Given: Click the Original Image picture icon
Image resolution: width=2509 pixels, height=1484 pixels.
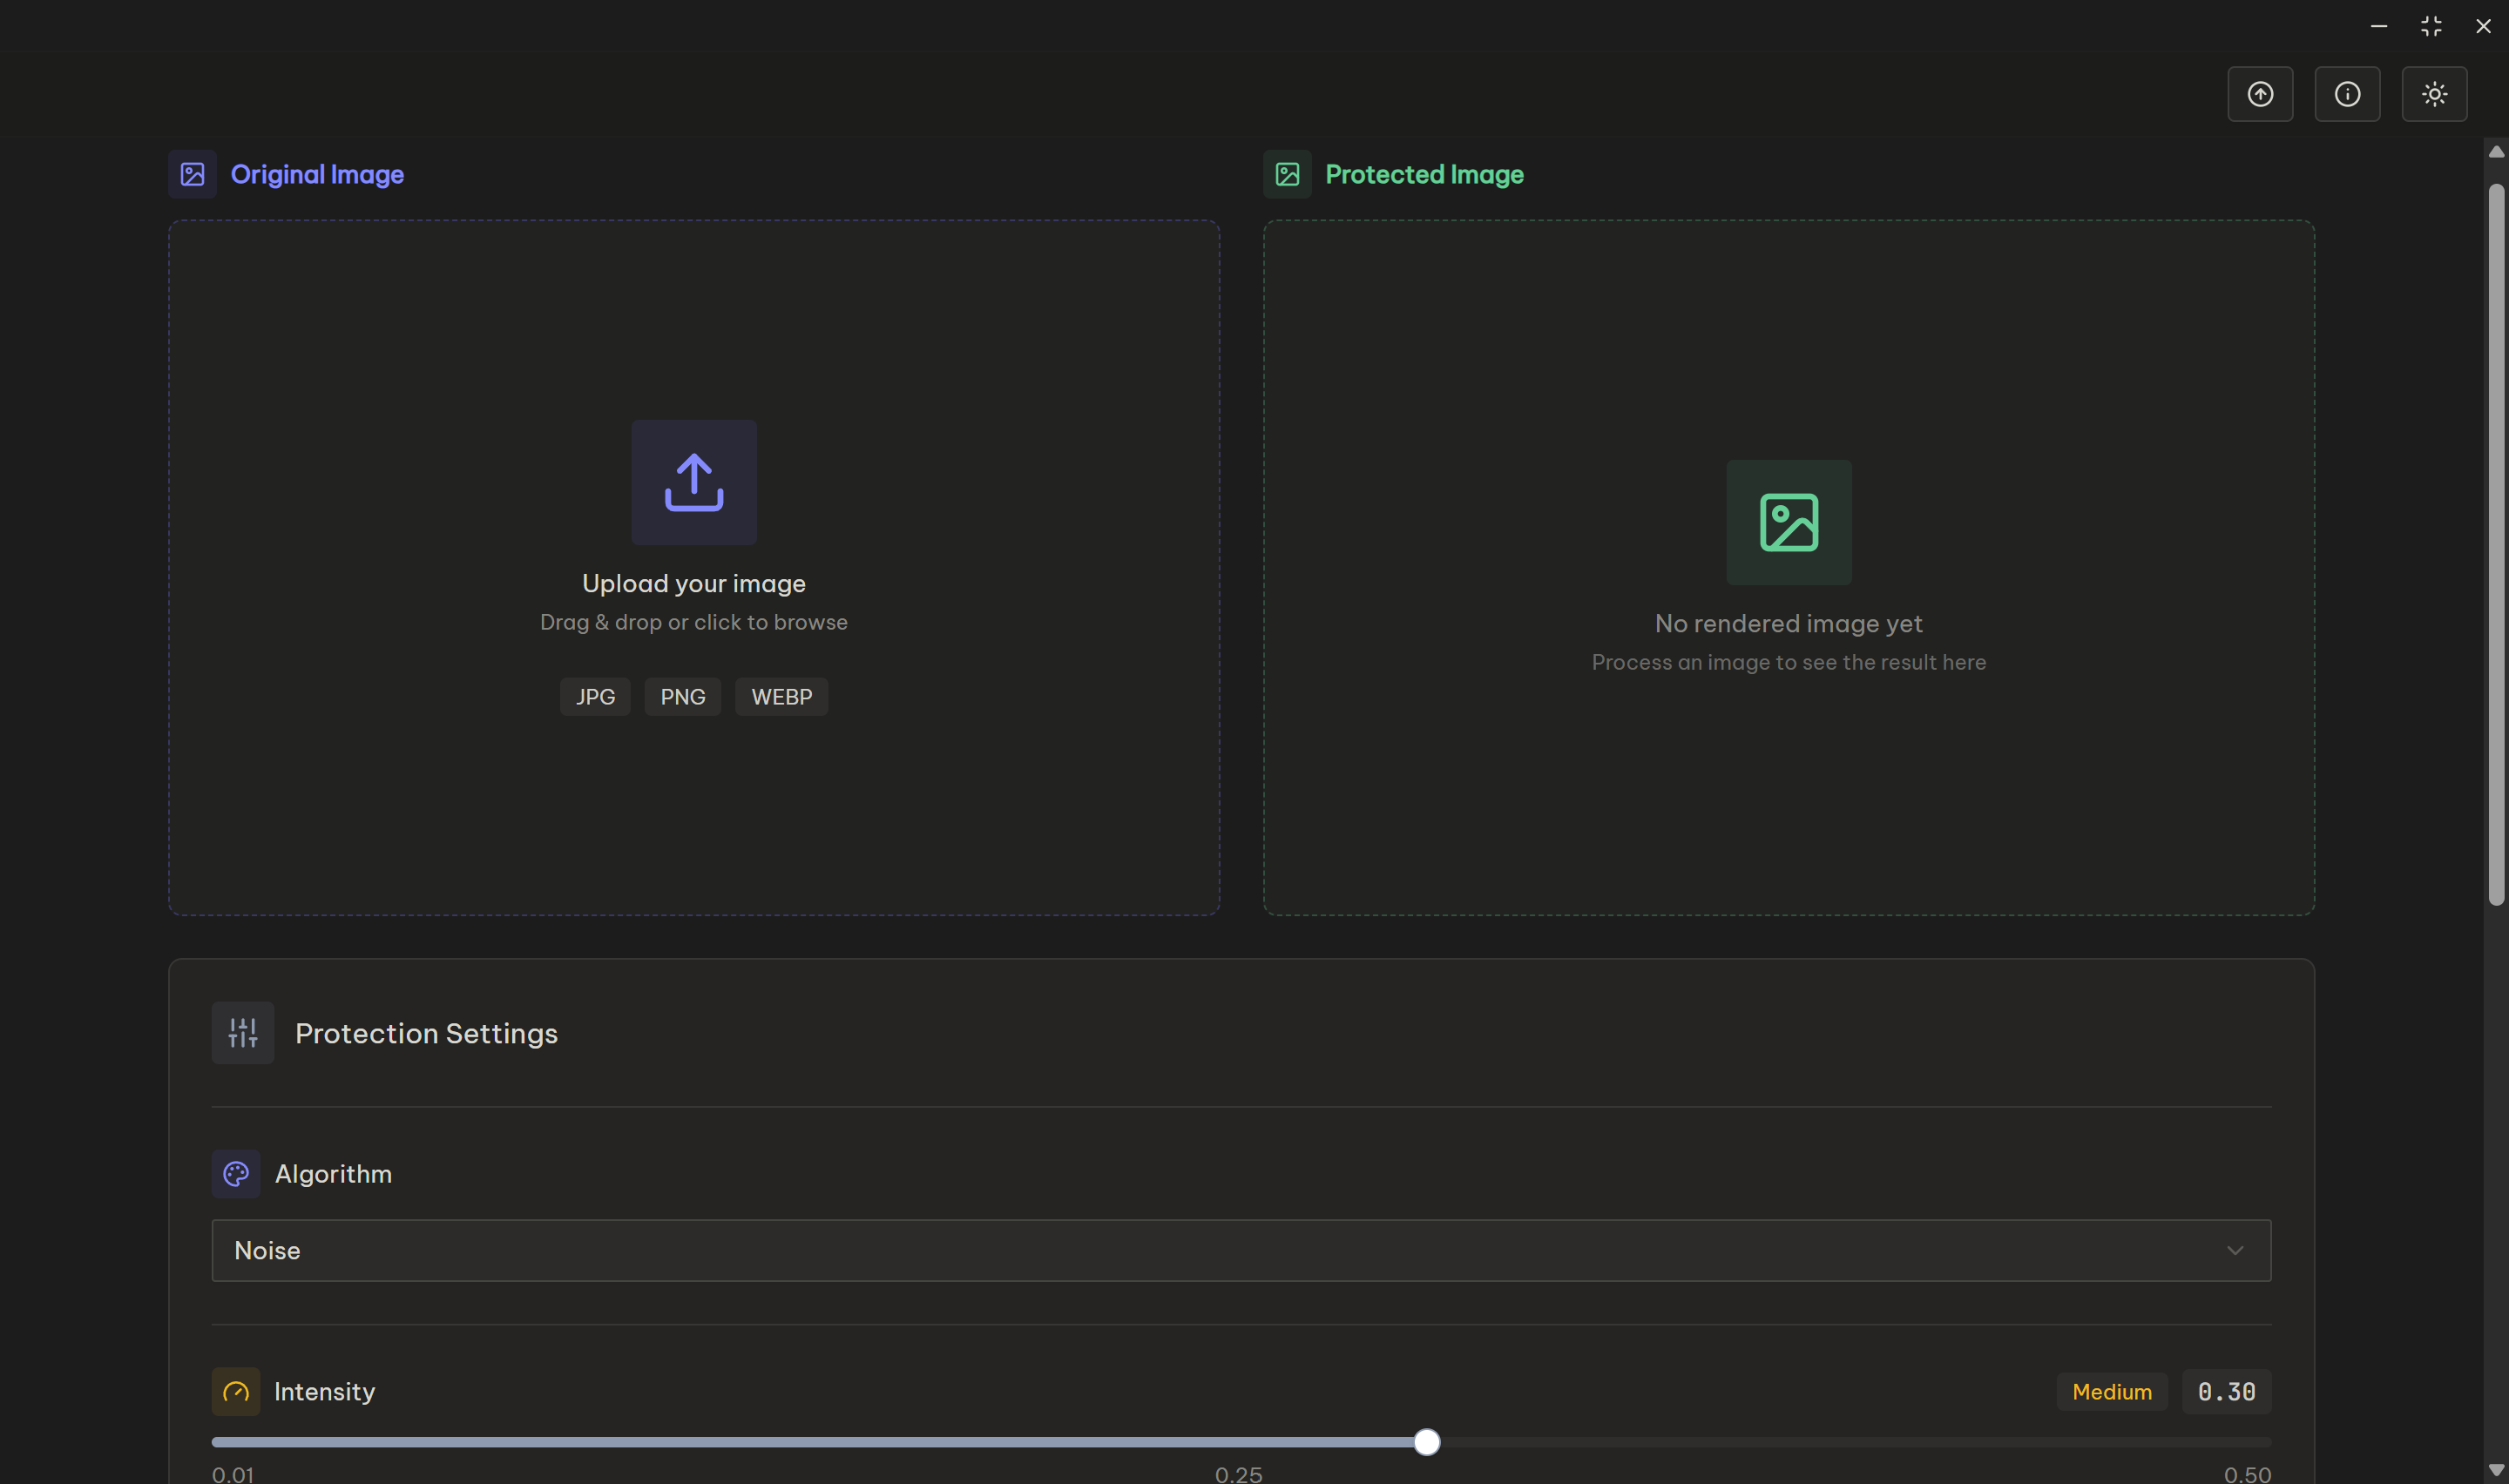Looking at the screenshot, I should [193, 174].
